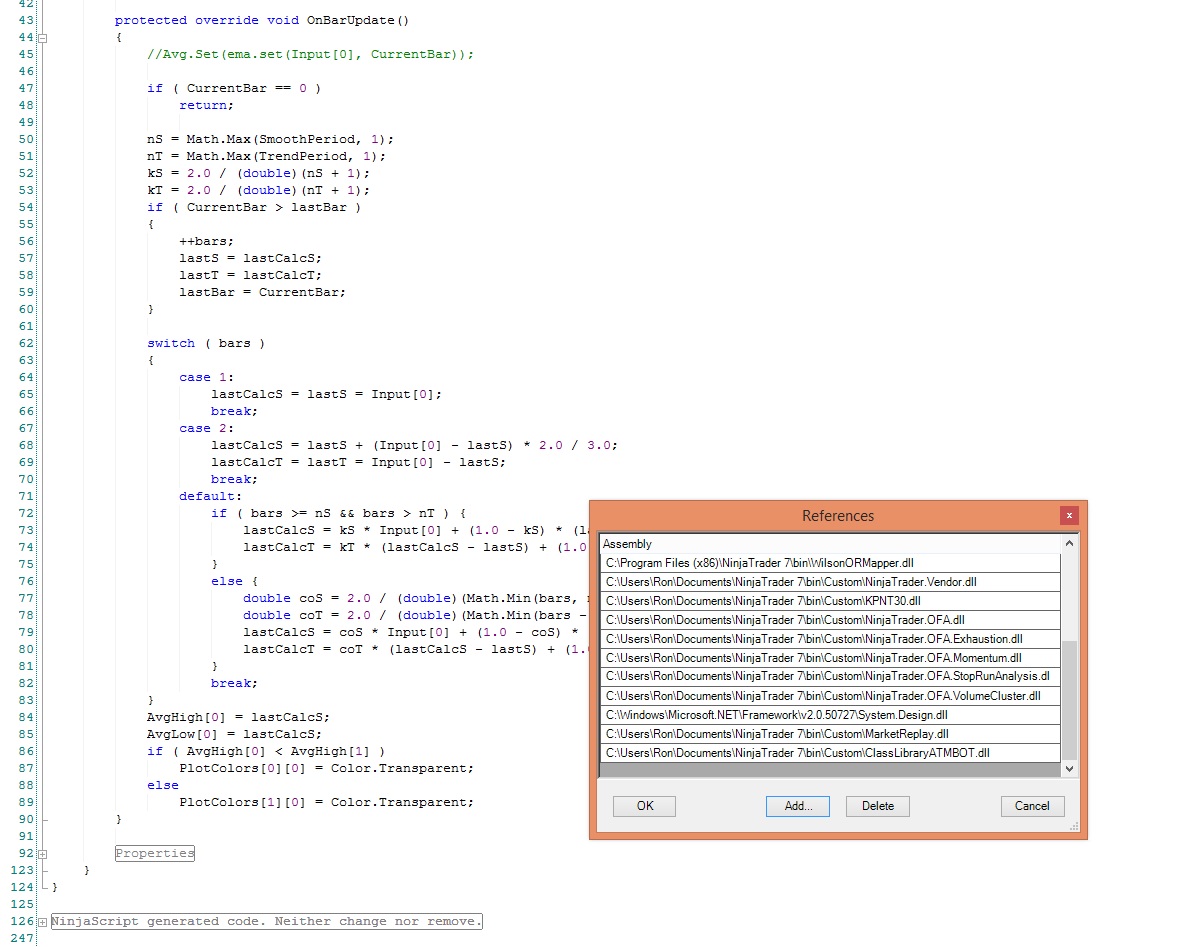Select the NinjaTrader.OFA.Exhaustion.dll row
Image resolution: width=1185 pixels, height=947 pixels.
(x=829, y=639)
